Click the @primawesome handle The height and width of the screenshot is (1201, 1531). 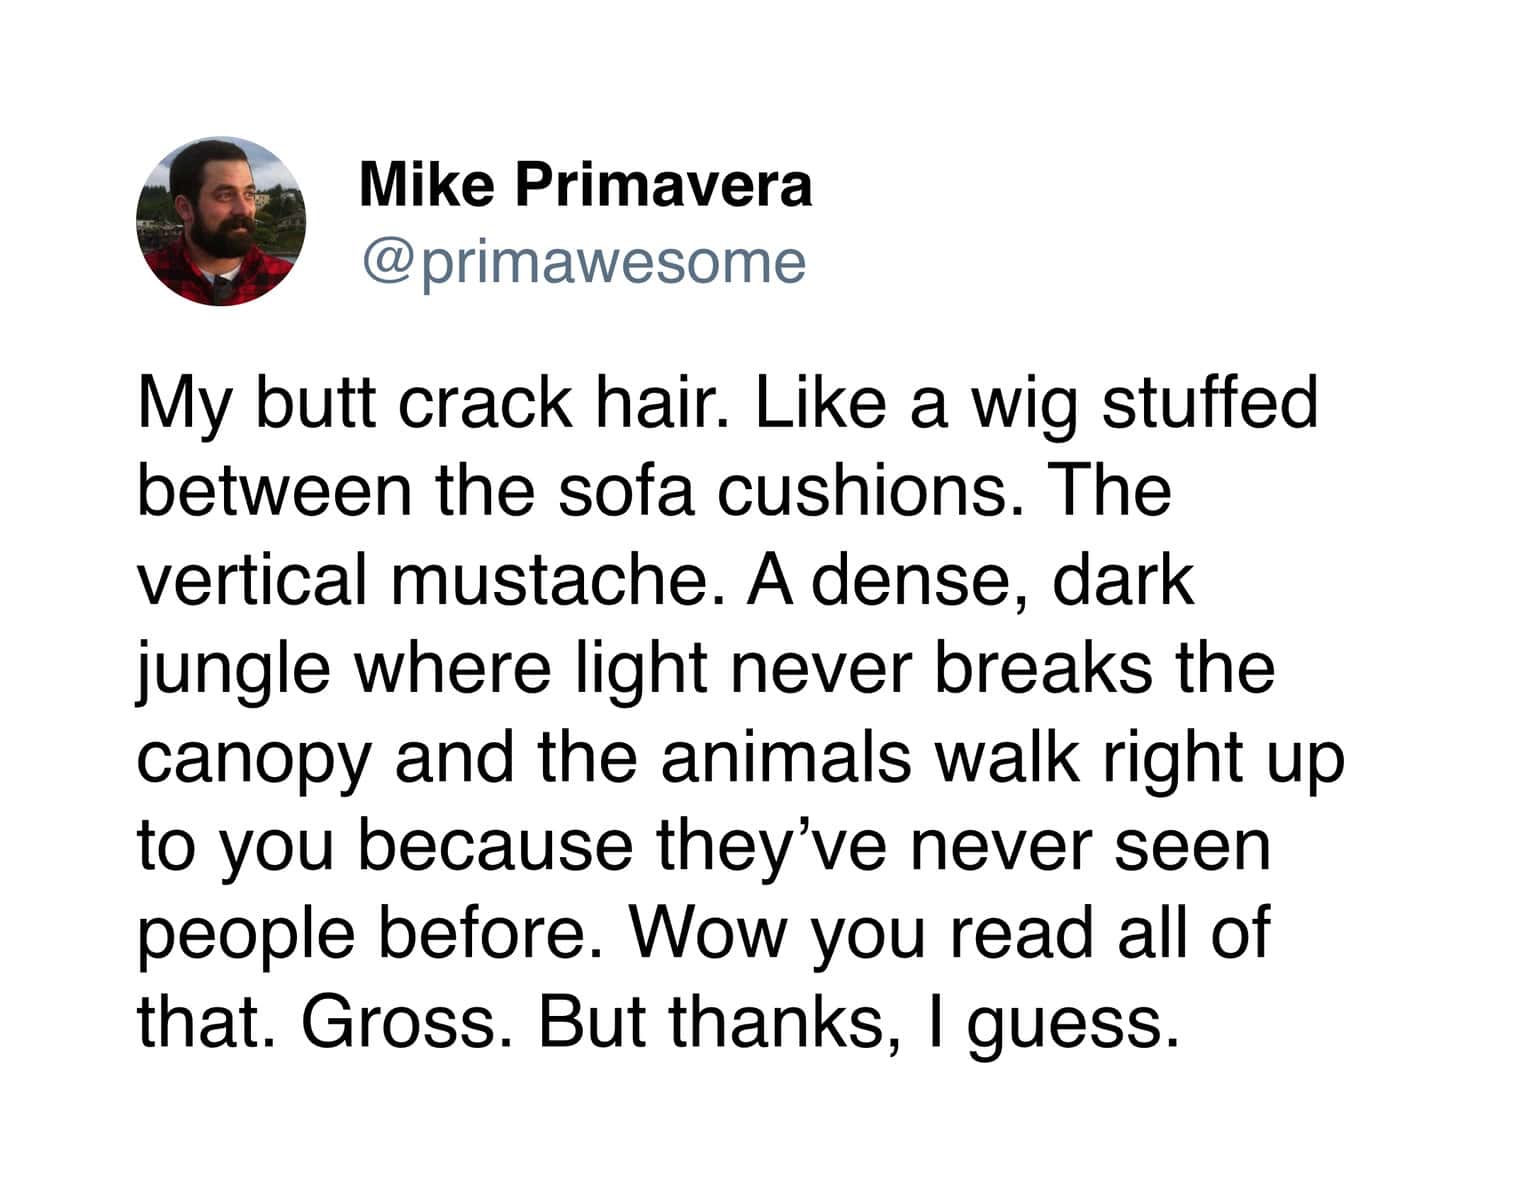583,262
